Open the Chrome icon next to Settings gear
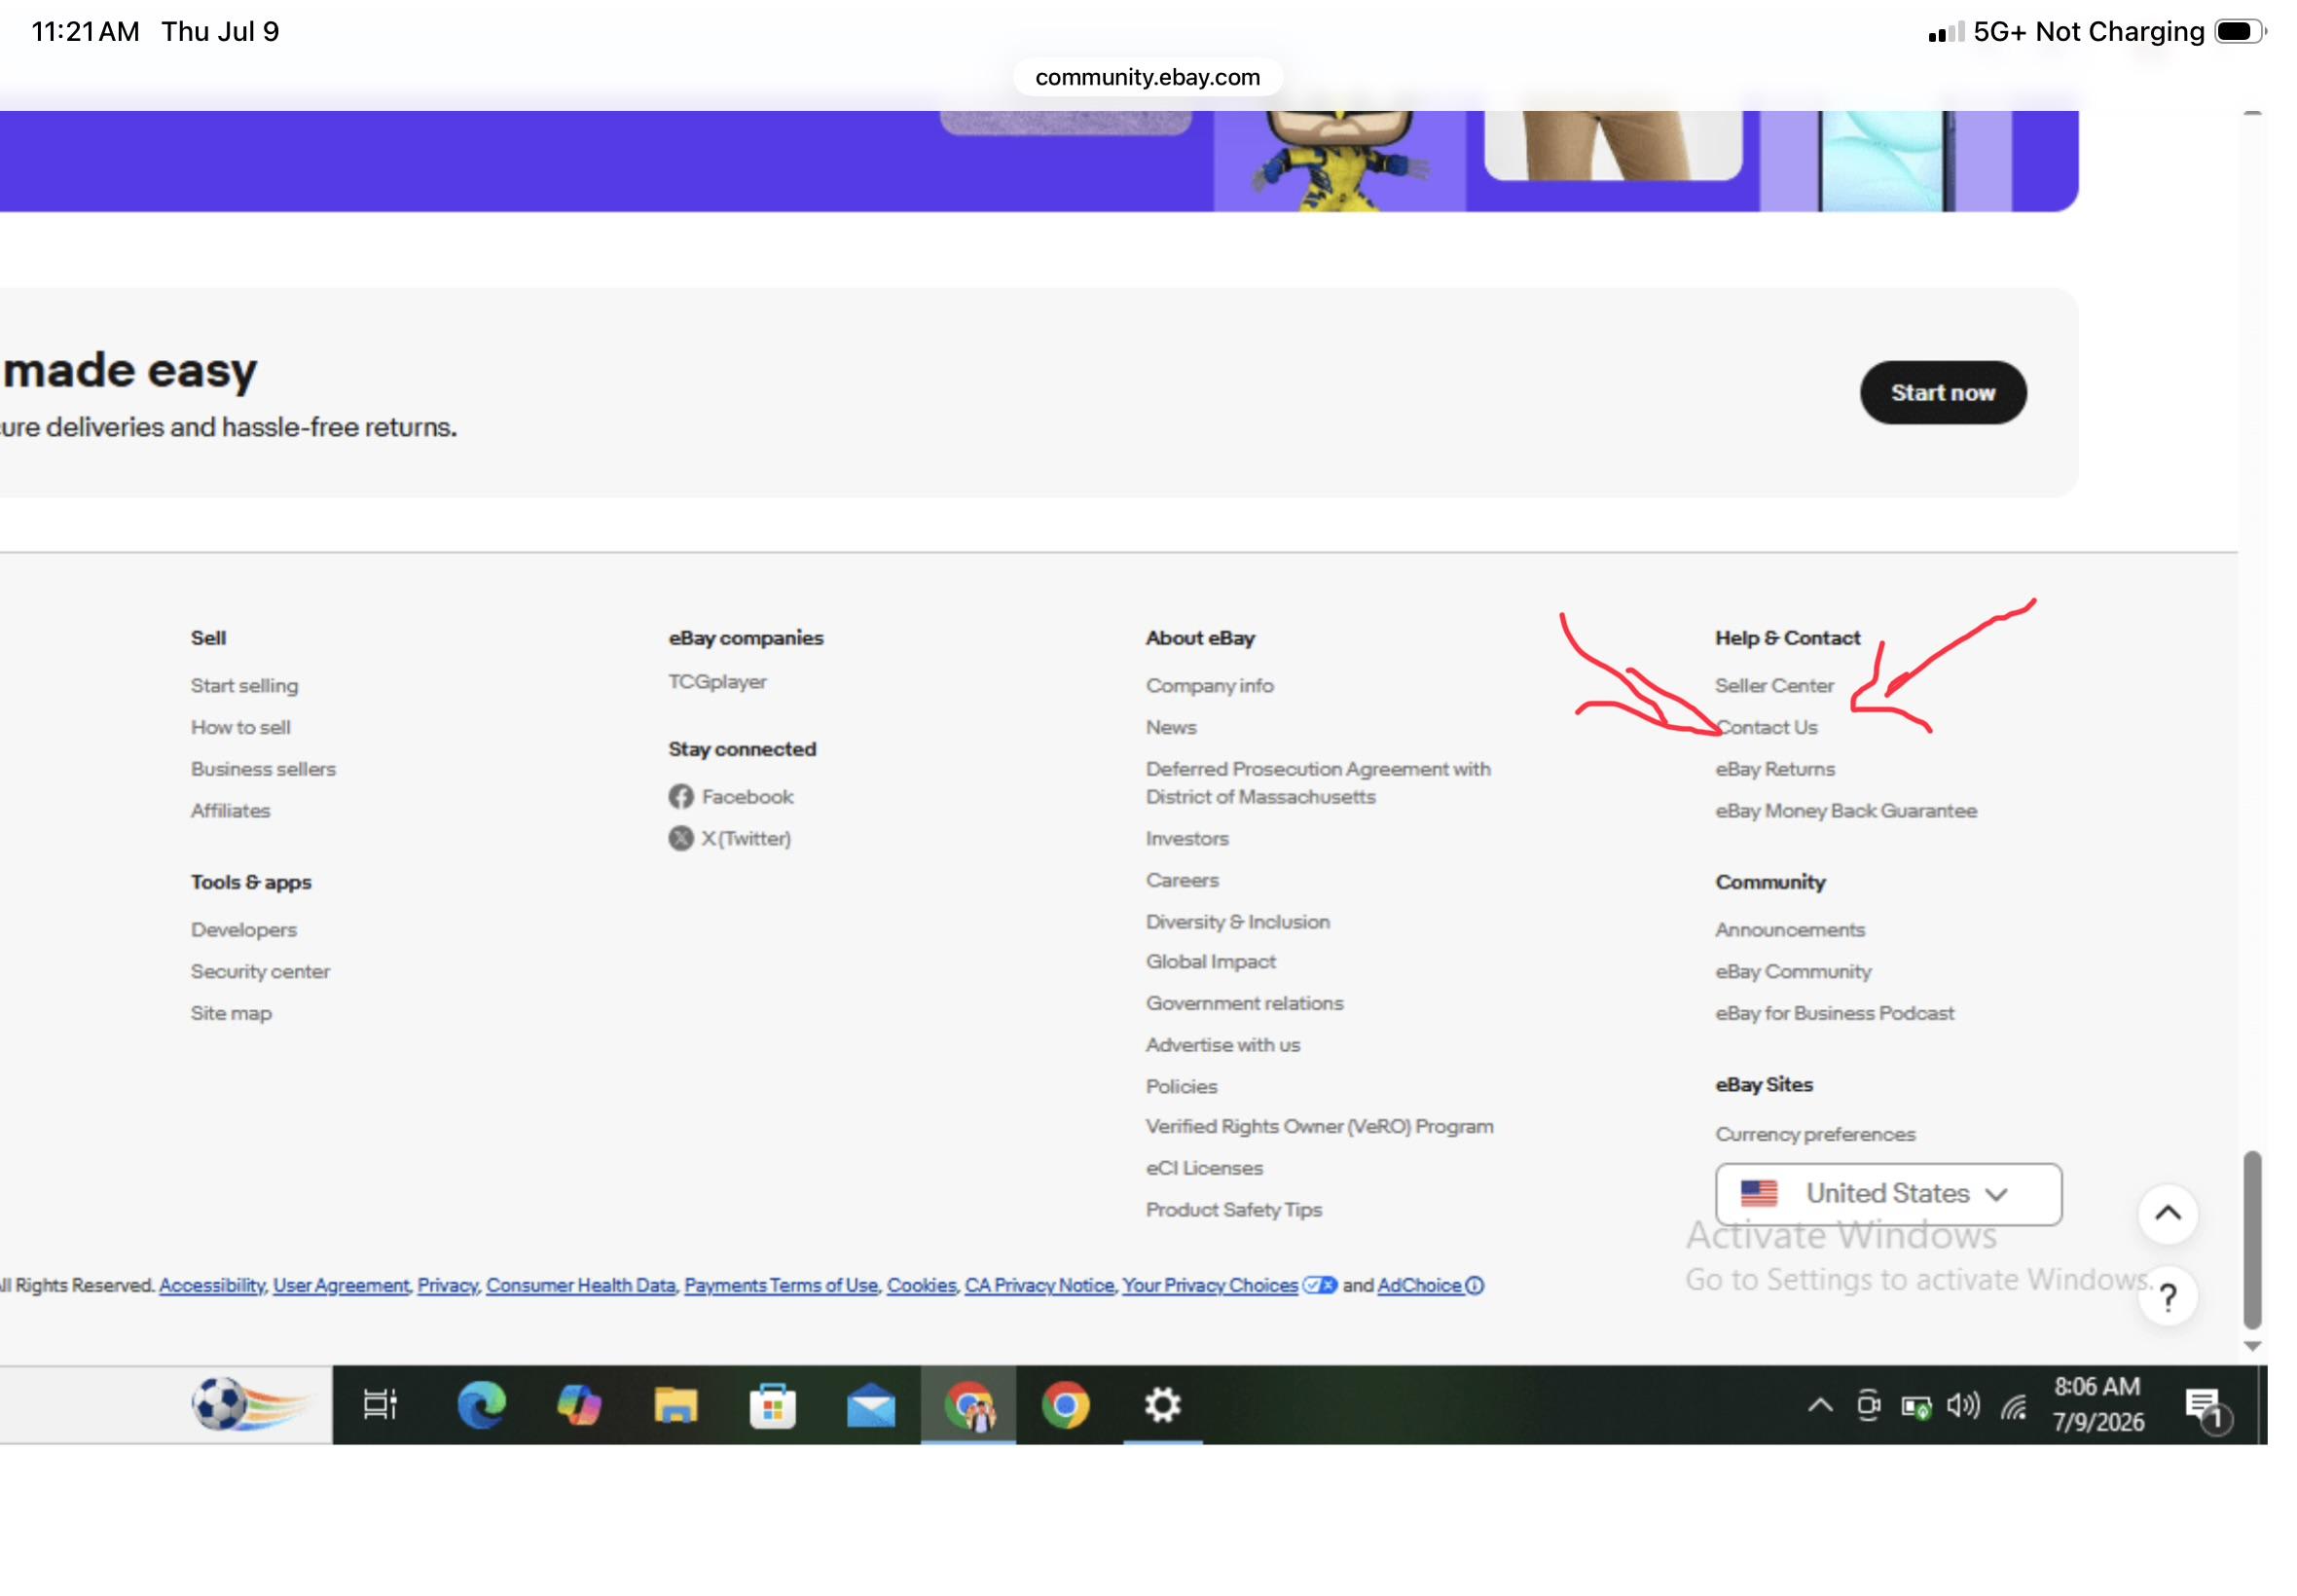This screenshot has width=2297, height=1596. click(x=1065, y=1405)
